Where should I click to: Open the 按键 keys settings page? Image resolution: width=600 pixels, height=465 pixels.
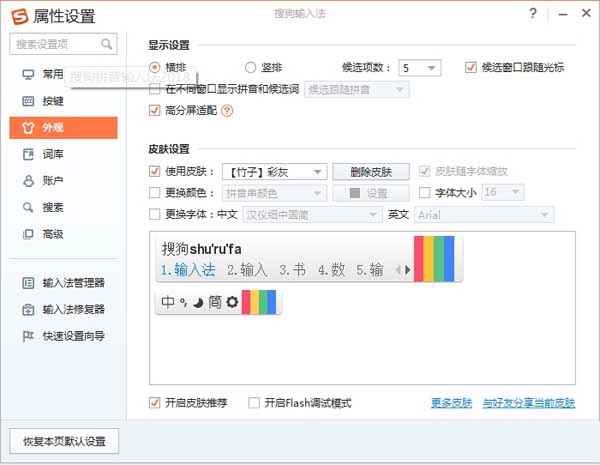click(x=64, y=101)
